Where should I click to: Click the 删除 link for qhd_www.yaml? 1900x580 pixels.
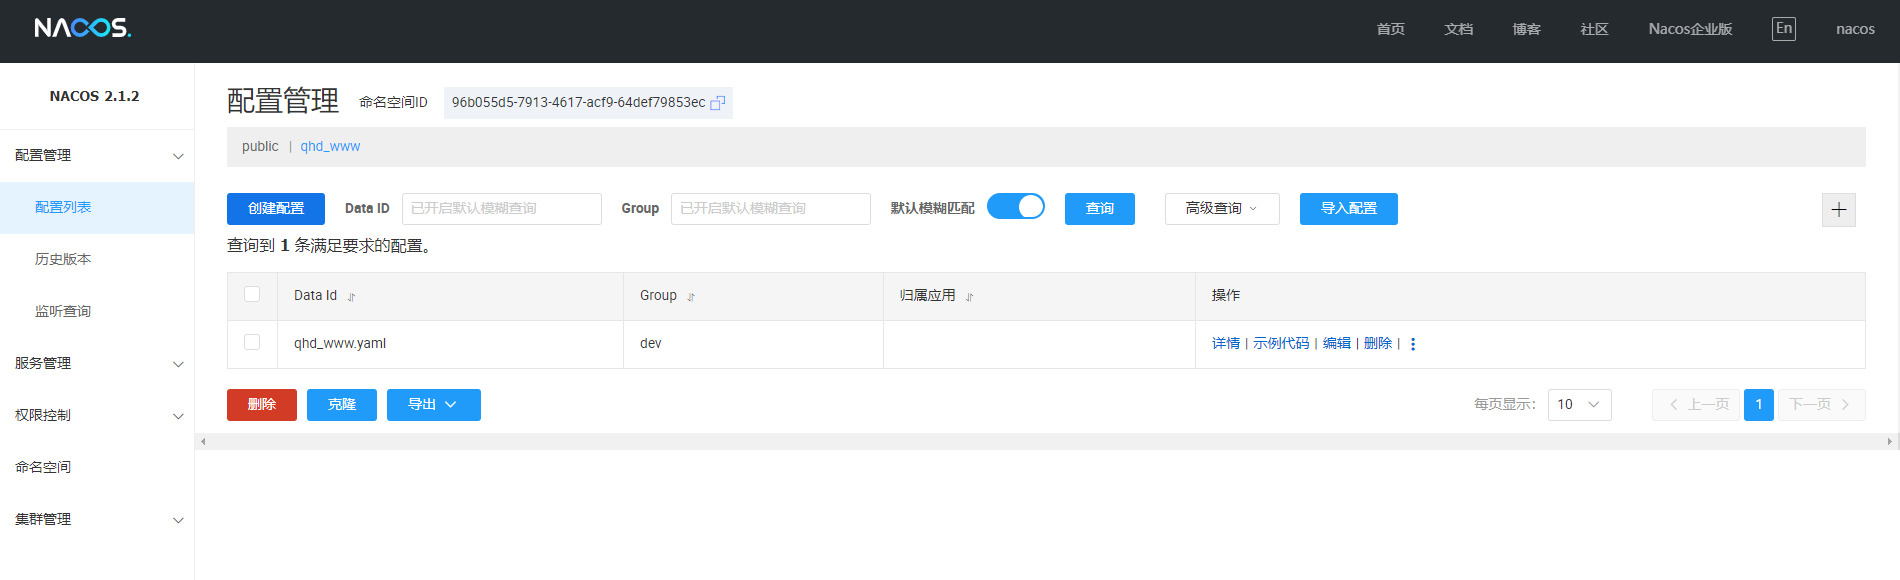(x=1378, y=344)
